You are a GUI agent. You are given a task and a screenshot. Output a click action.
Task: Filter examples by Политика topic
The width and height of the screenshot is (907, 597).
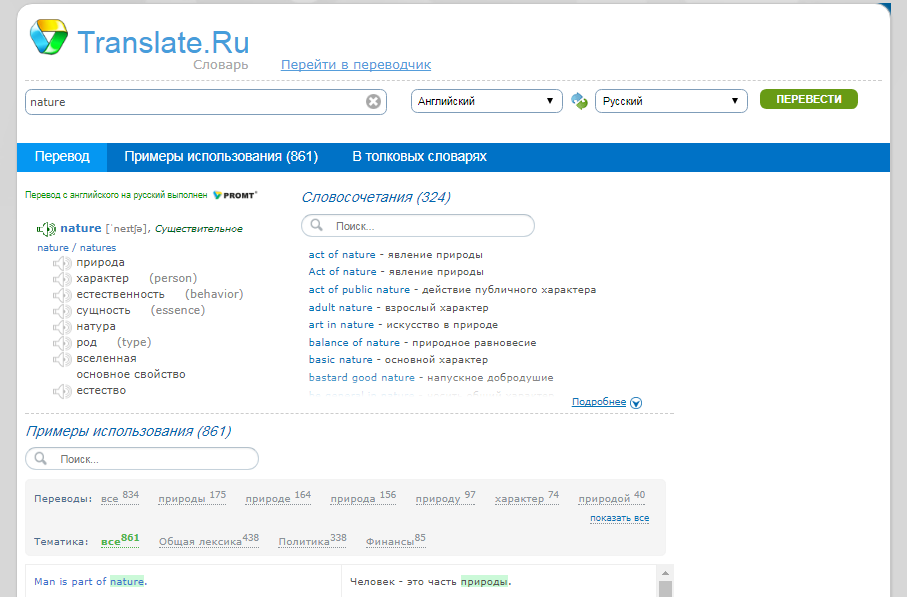click(x=304, y=541)
